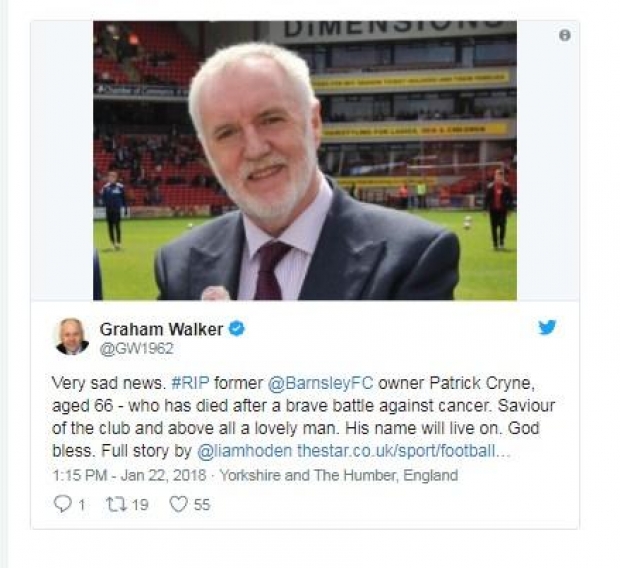Enlarge the stadium photo of the man
Viewport: 620px width, 568px height.
pos(305,161)
